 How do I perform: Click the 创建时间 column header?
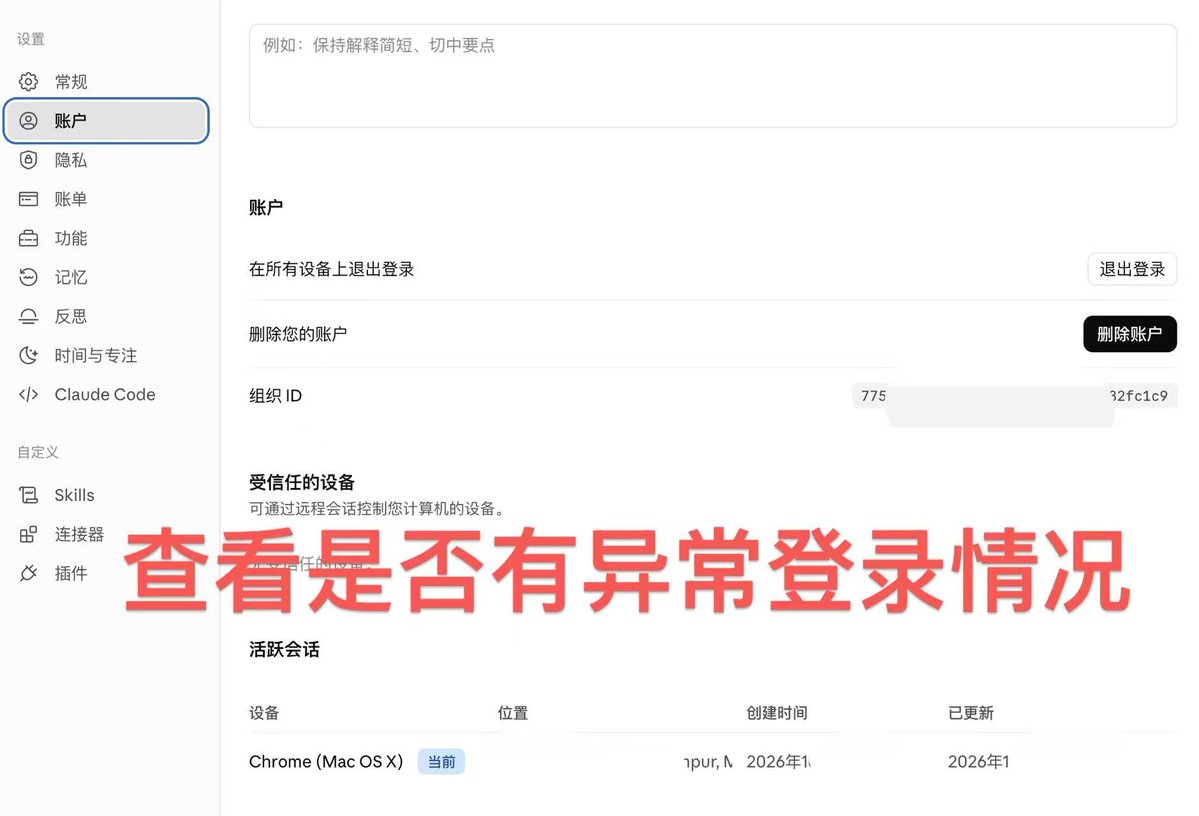tap(777, 713)
